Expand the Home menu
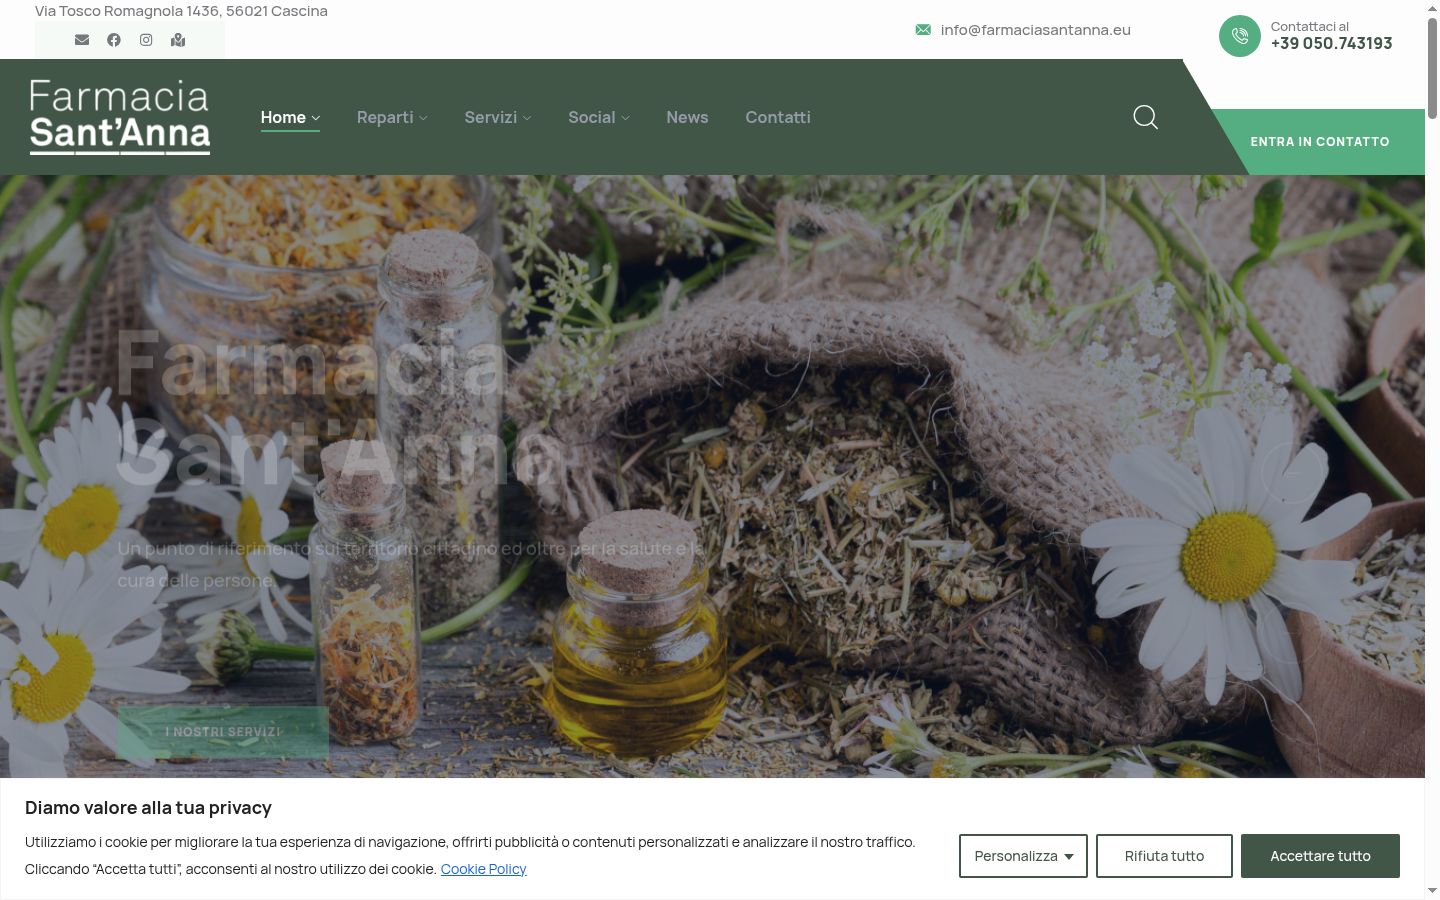Image resolution: width=1440 pixels, height=900 pixels. click(290, 117)
